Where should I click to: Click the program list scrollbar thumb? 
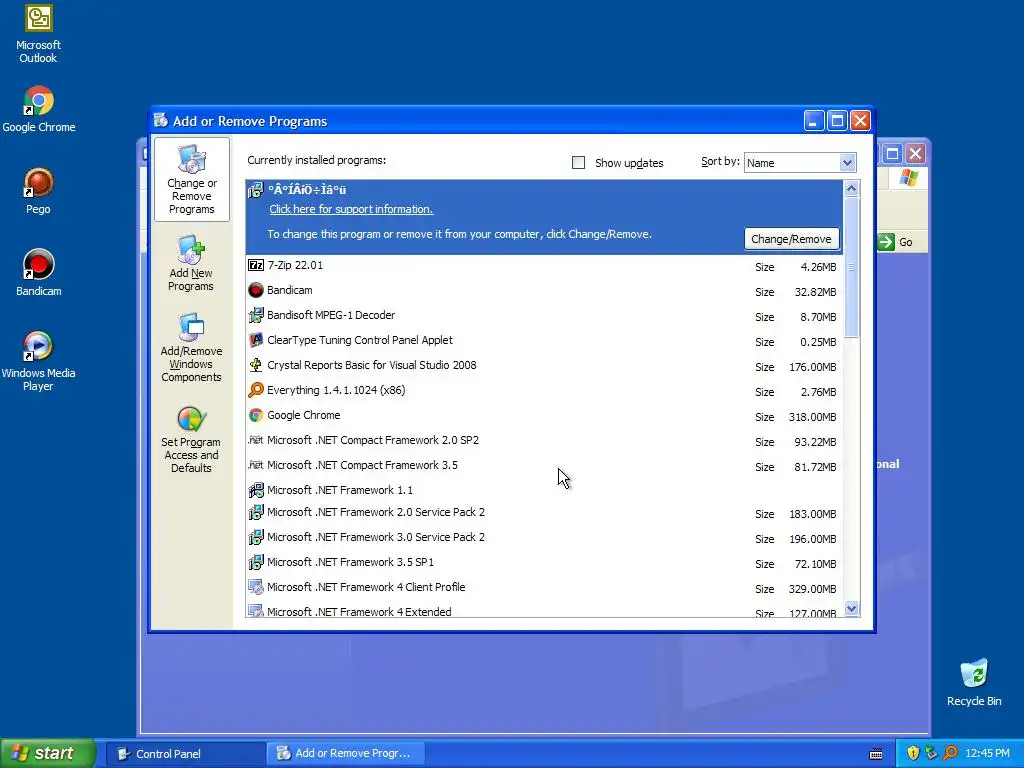click(x=851, y=267)
